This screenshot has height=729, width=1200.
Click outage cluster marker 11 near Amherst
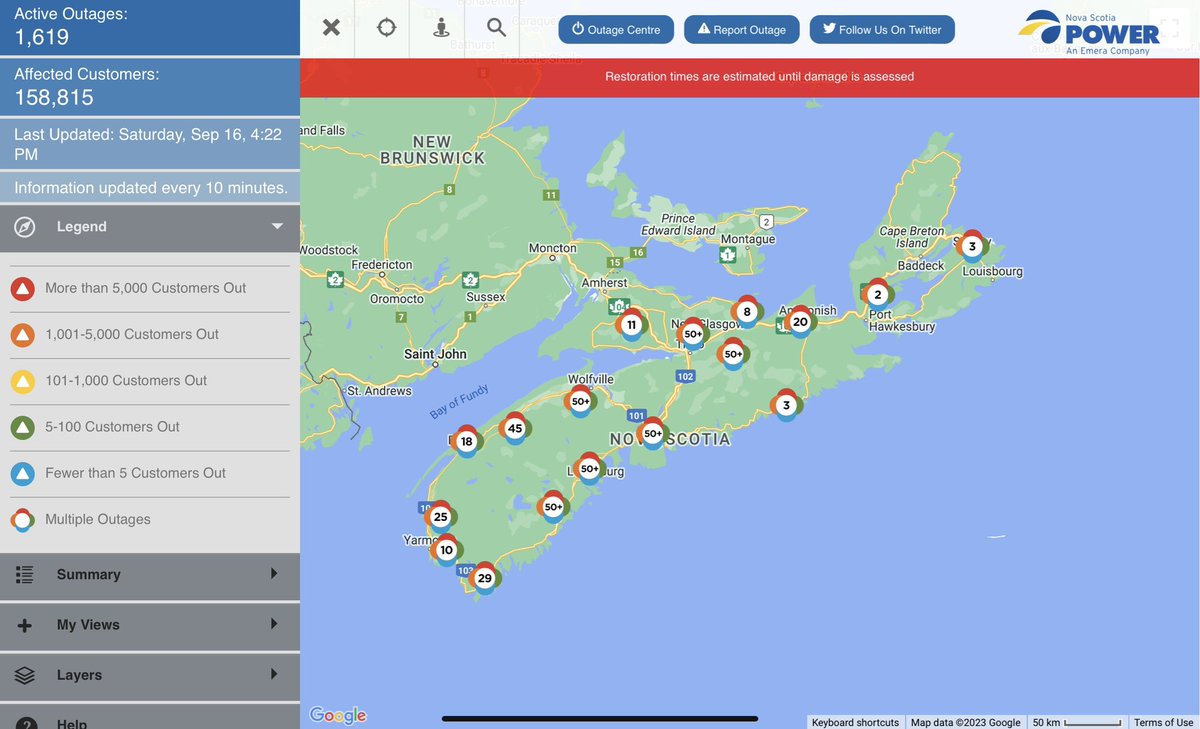631,325
